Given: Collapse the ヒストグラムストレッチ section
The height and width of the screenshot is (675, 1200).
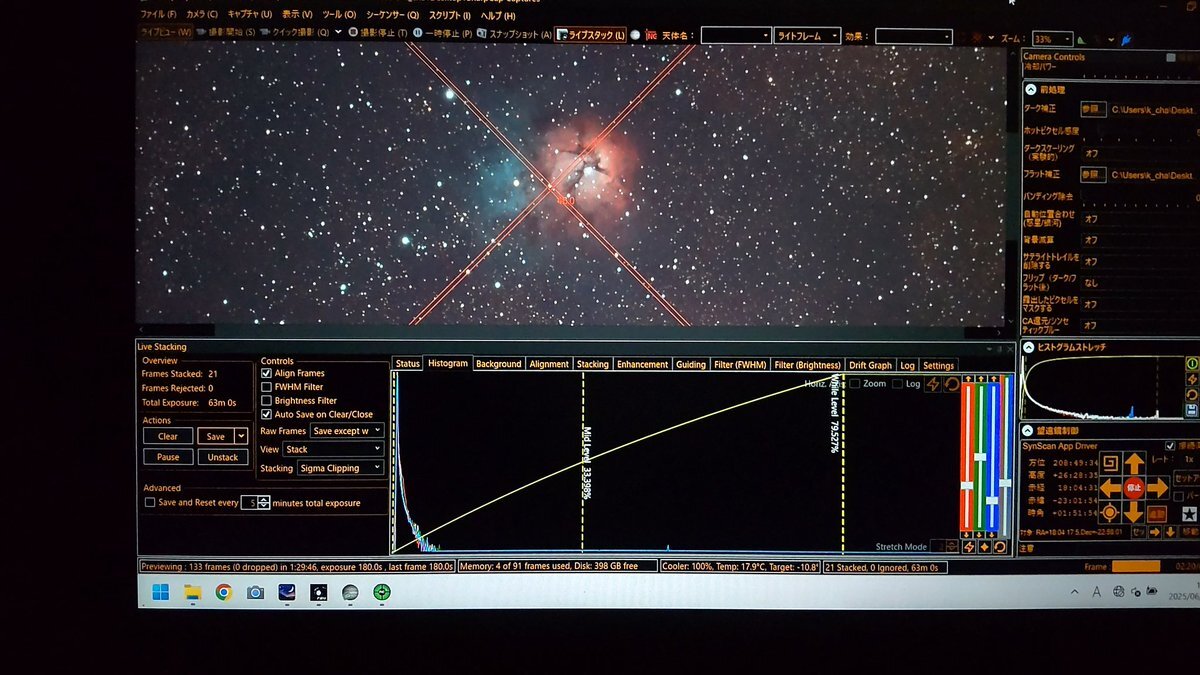Looking at the screenshot, I should point(1028,347).
